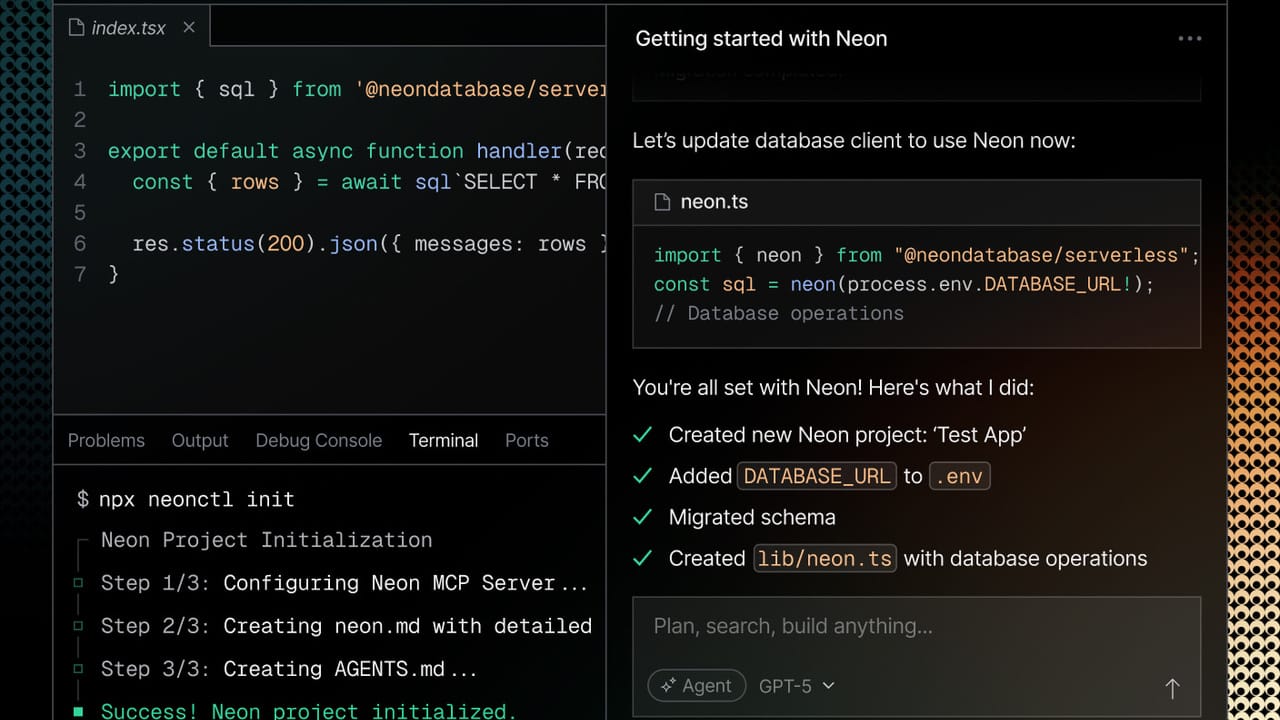
Task: Toggle the Agent mode button
Action: pos(697,686)
